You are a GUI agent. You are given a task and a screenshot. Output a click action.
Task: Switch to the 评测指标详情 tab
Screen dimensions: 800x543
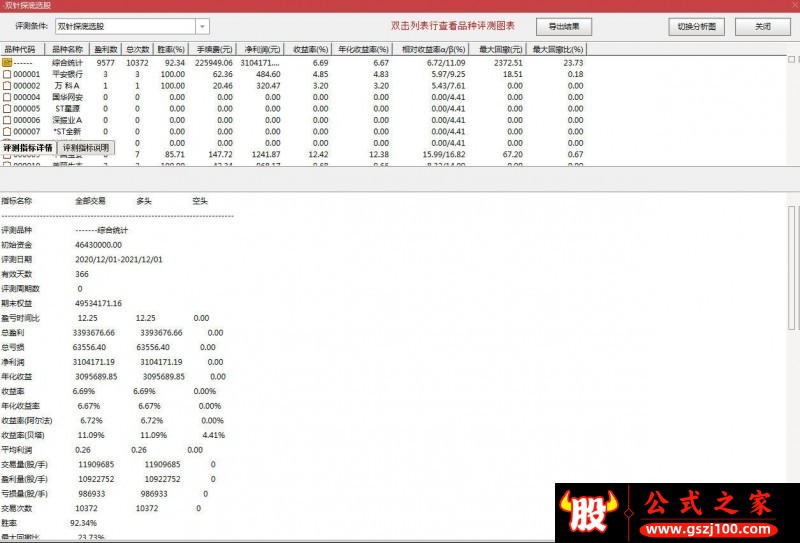point(28,148)
